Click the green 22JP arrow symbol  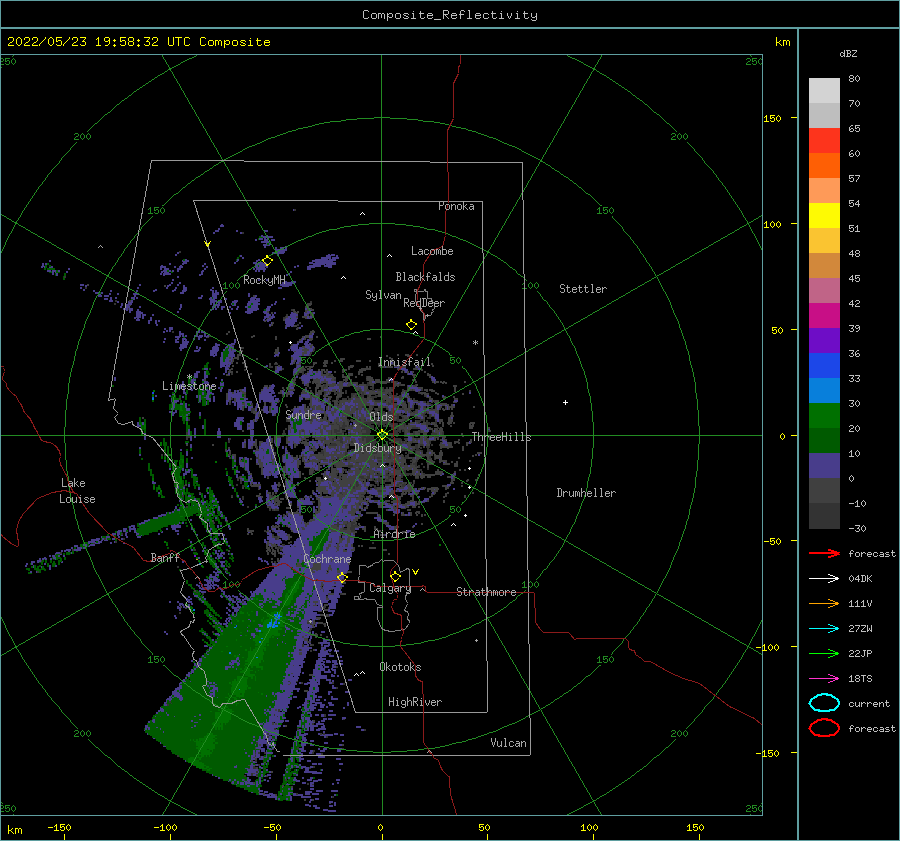coord(824,653)
